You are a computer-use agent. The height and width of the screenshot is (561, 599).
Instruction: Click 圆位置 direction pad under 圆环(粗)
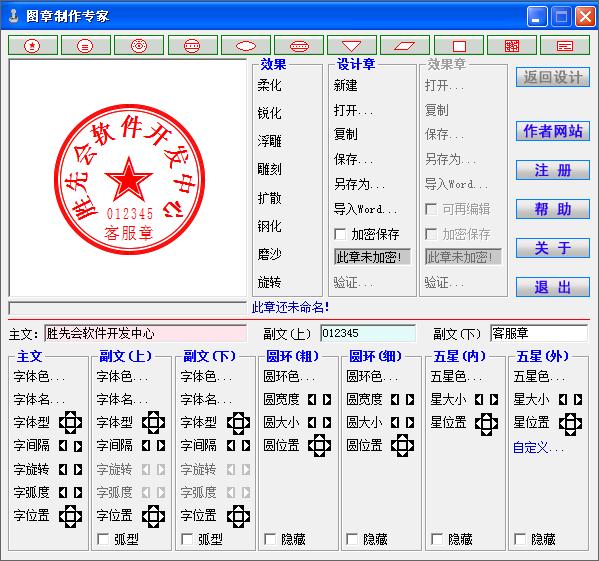click(320, 445)
